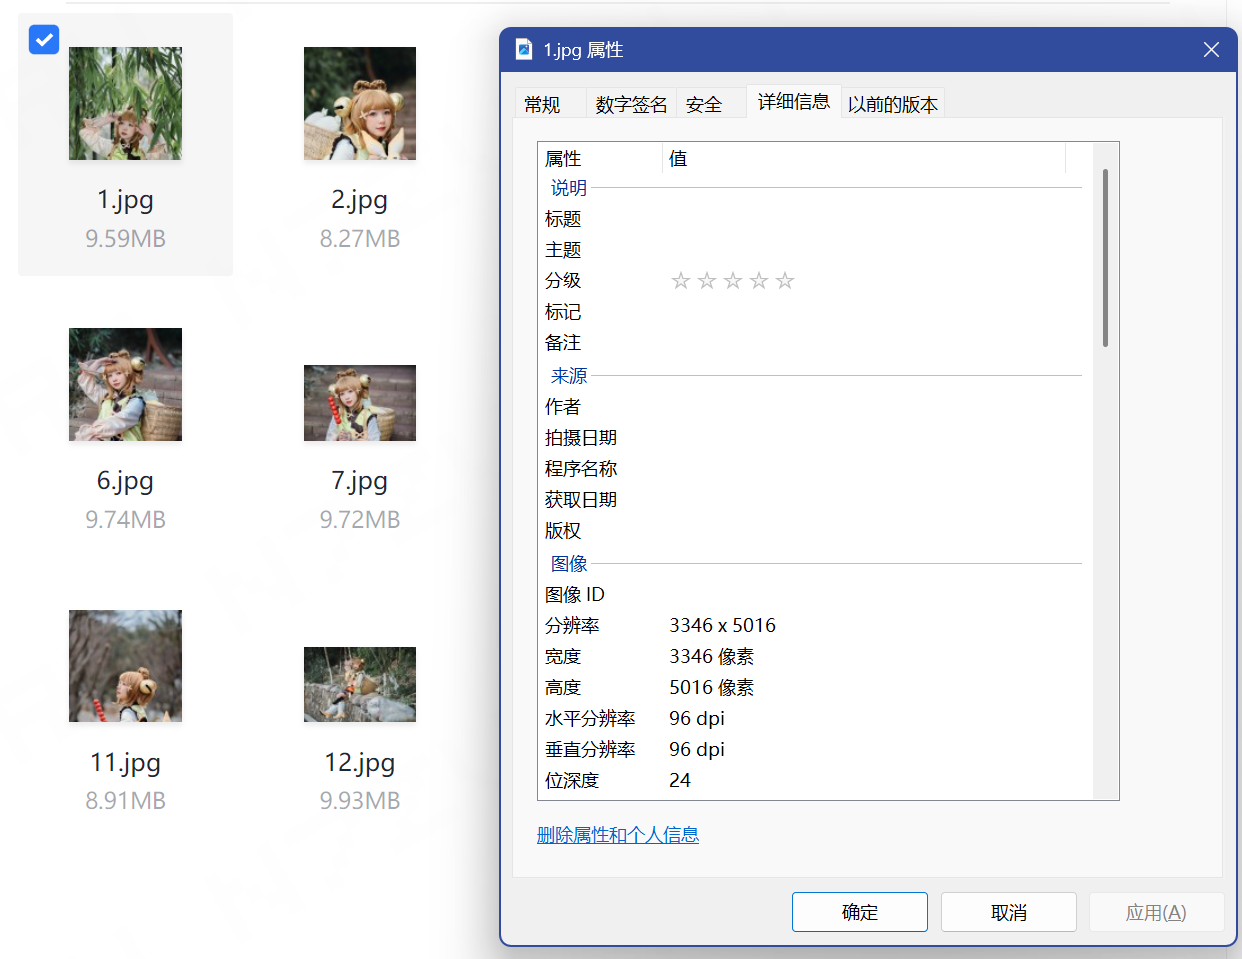Select the 6.jpg thumbnail

pyautogui.click(x=125, y=385)
